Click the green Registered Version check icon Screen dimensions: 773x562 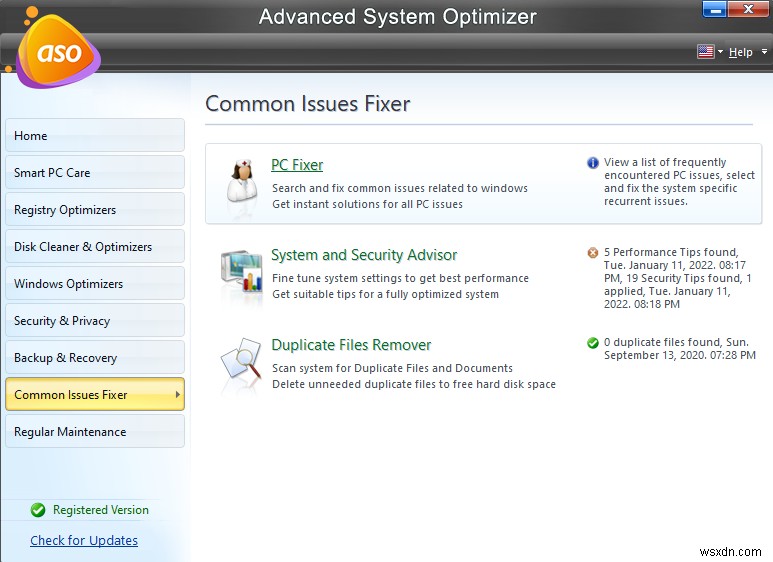(38, 510)
